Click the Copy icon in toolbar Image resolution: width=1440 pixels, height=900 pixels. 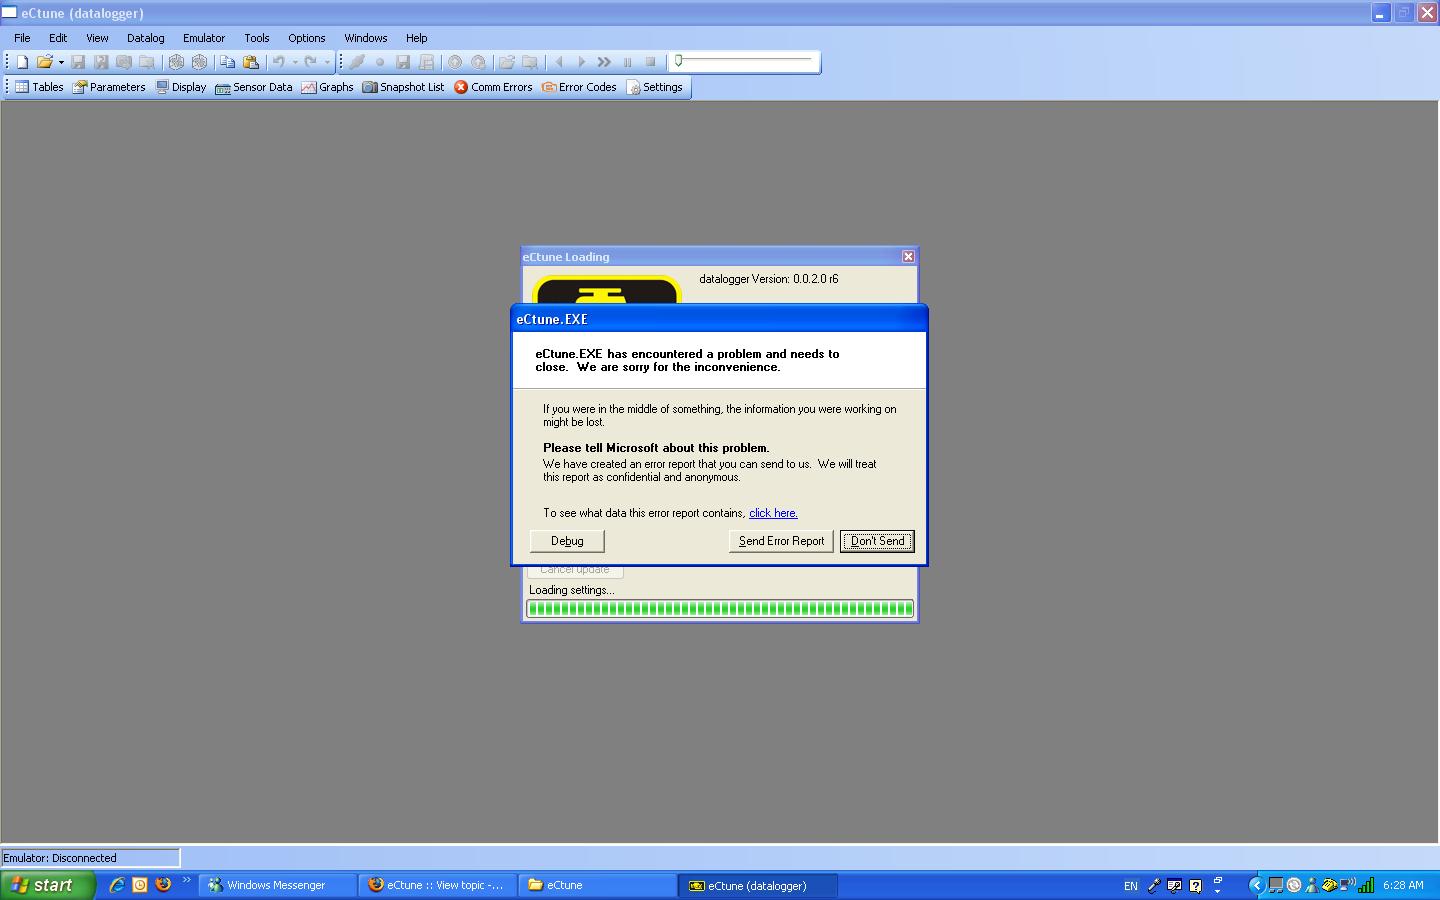coord(228,62)
